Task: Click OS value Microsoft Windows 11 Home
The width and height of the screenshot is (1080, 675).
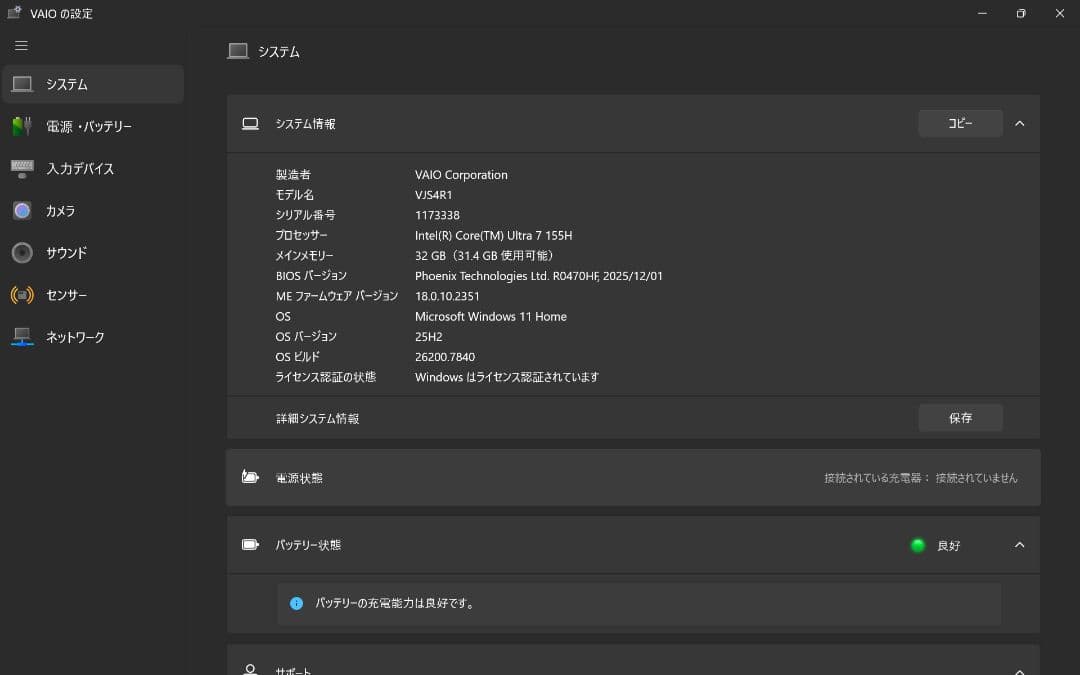Action: [490, 316]
